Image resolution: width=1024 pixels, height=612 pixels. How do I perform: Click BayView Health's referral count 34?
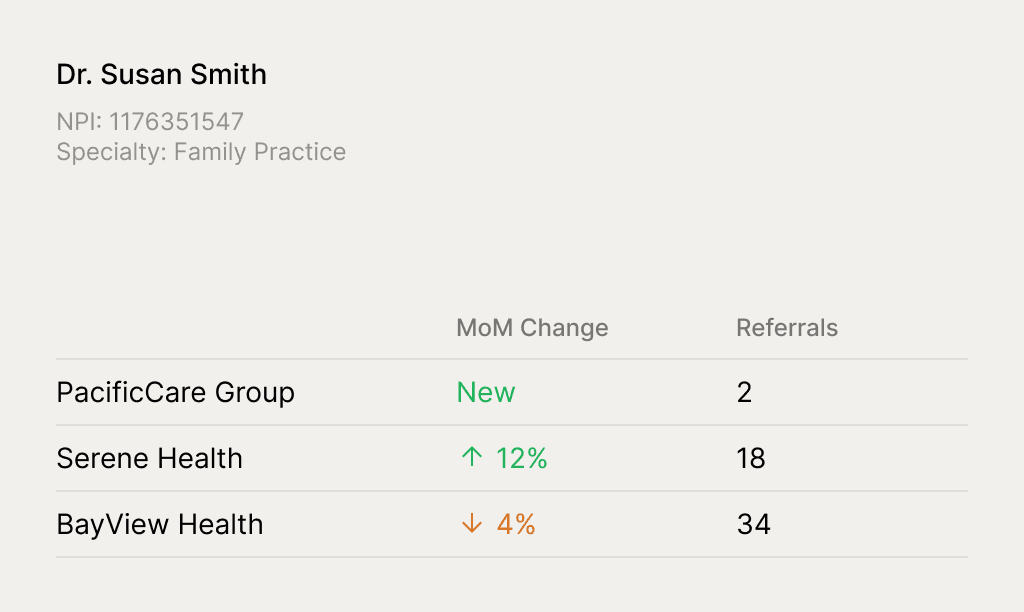(754, 524)
